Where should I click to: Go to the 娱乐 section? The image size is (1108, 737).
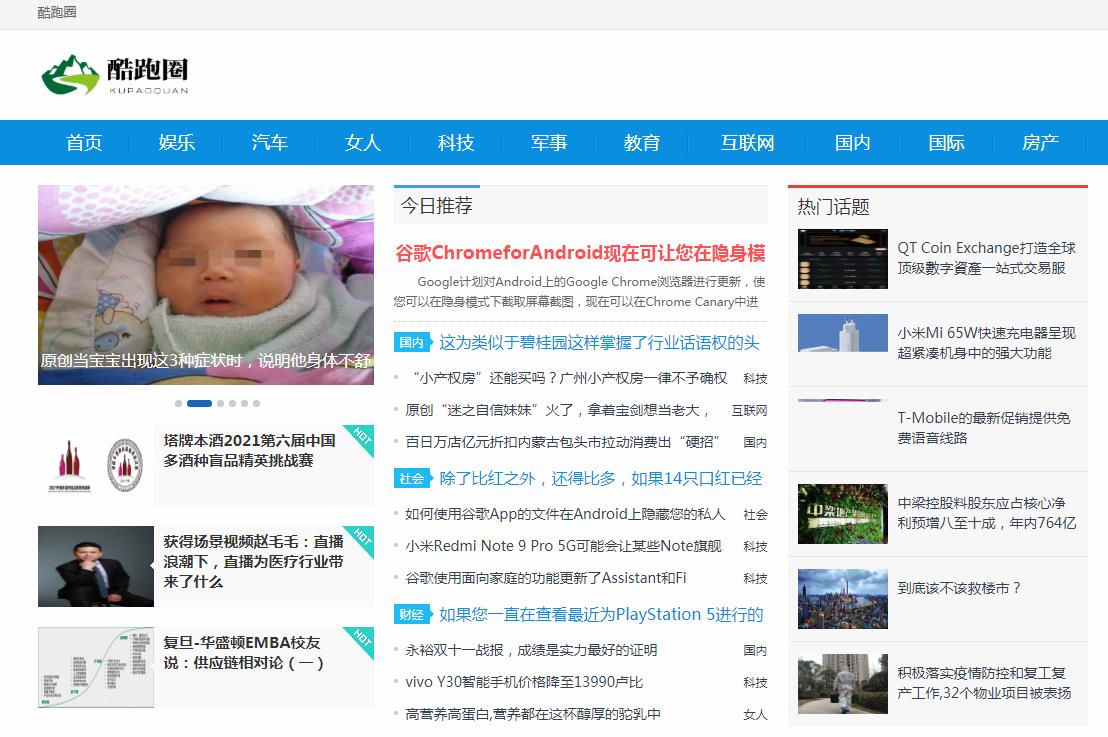point(177,143)
